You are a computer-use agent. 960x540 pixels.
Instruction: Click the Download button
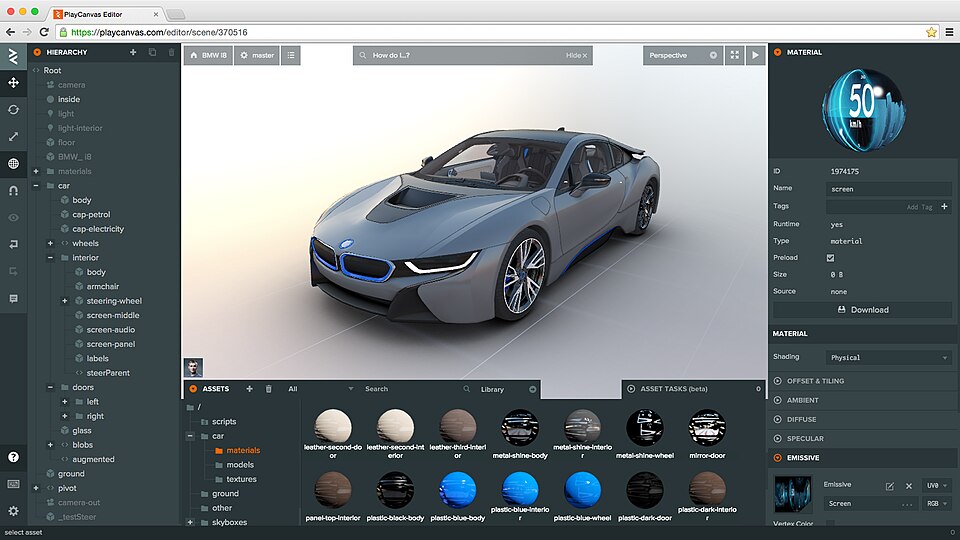pyautogui.click(x=862, y=310)
